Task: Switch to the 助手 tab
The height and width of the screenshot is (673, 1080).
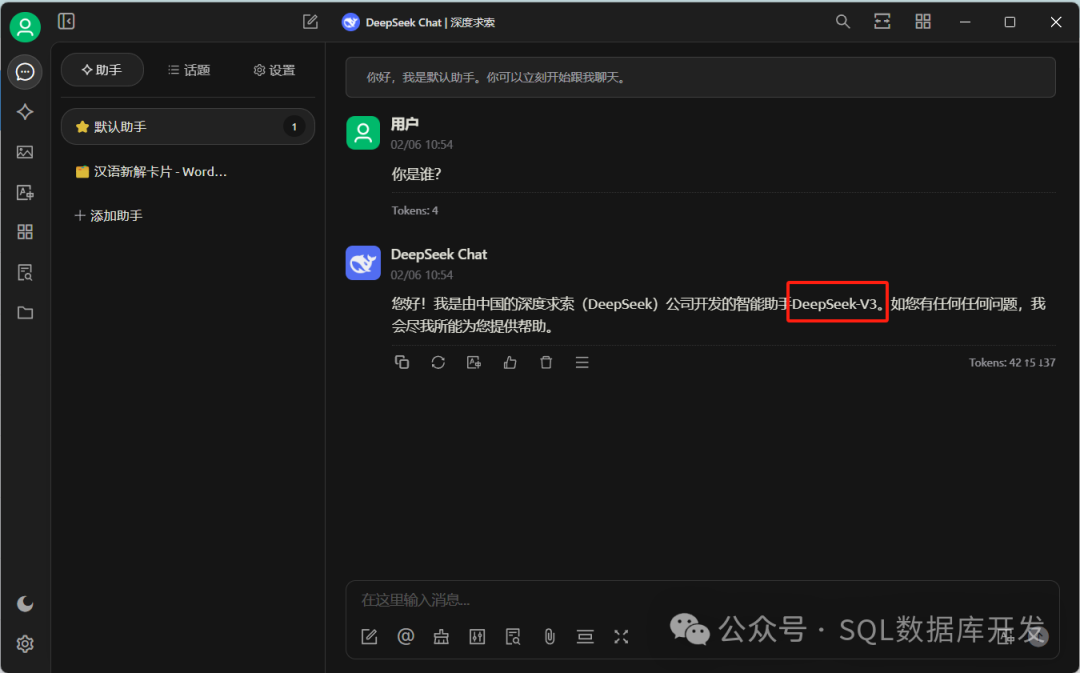Action: pos(102,70)
